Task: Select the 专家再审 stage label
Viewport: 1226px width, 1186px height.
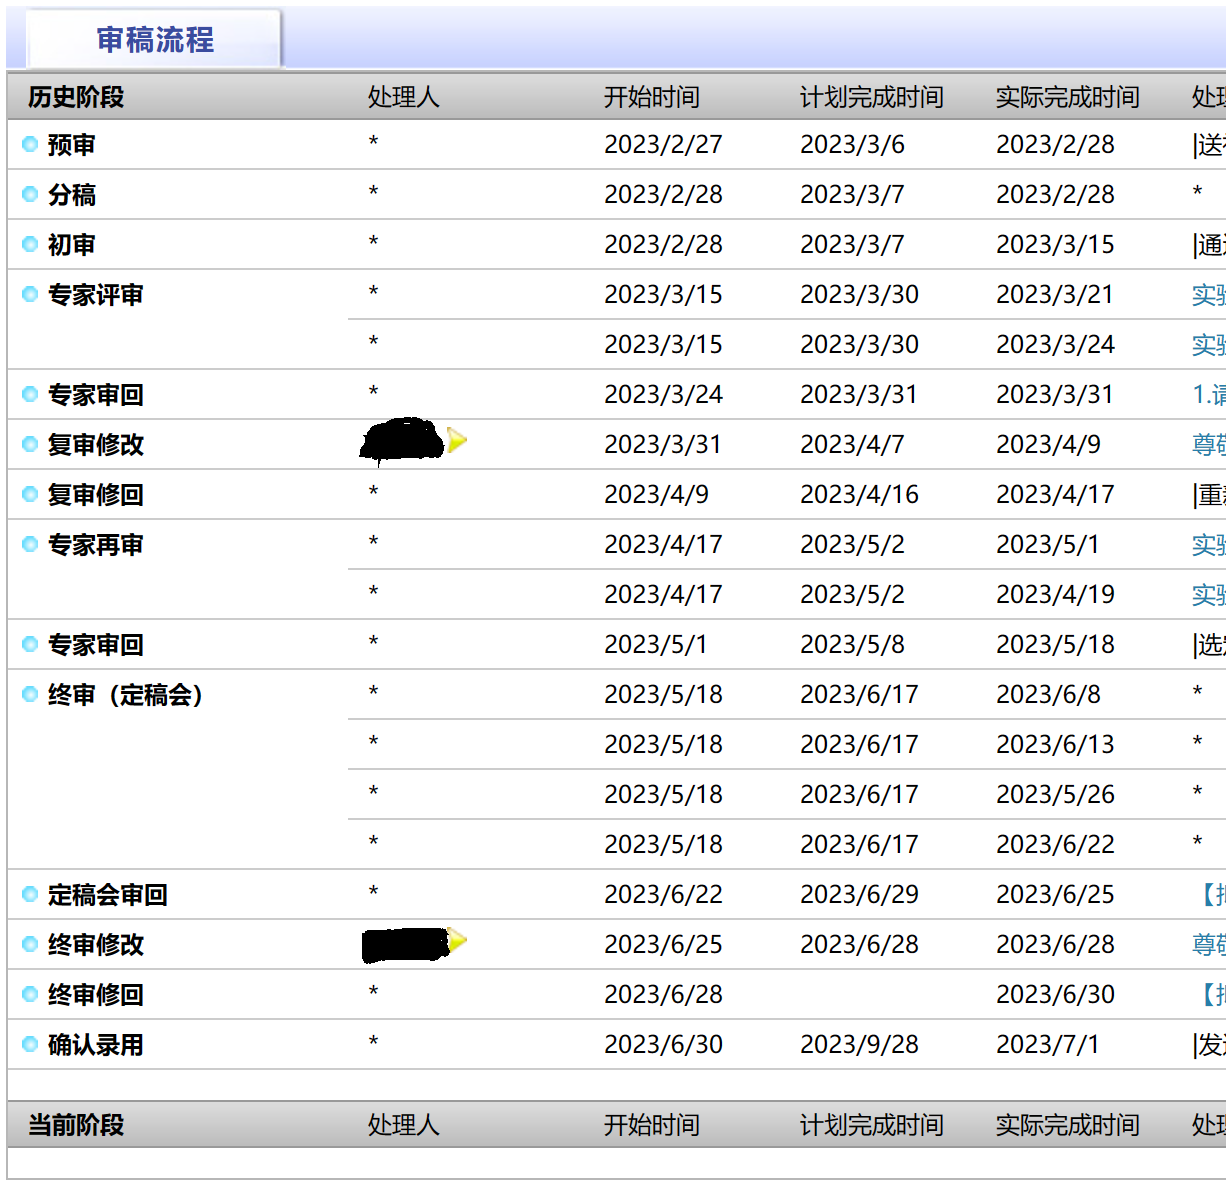Action: (x=96, y=545)
